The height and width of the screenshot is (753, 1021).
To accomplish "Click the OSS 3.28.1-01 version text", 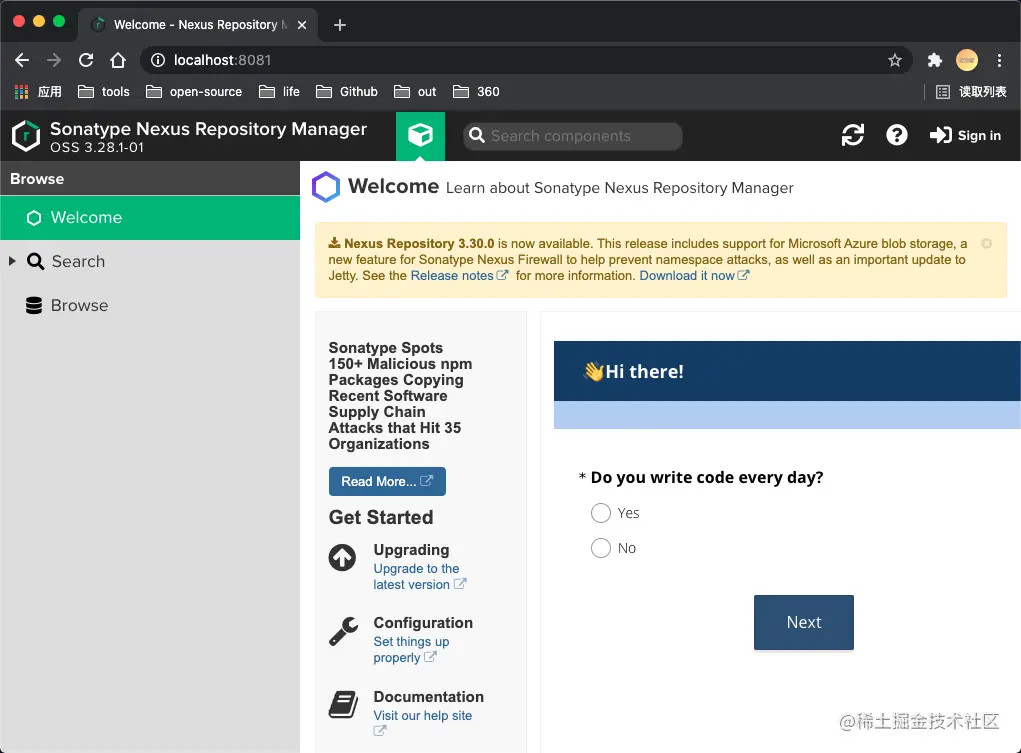I will tap(97, 147).
